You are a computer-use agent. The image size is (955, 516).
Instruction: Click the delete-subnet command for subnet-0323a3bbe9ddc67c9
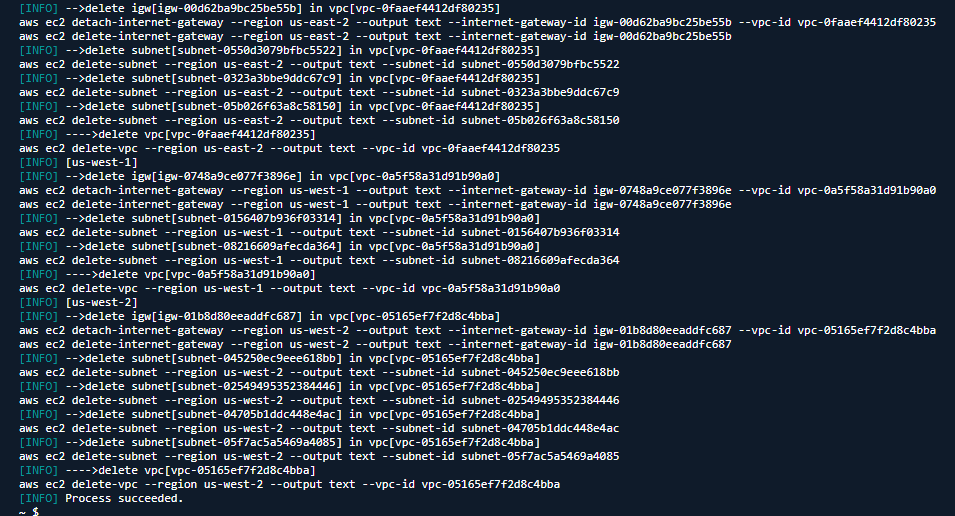319,92
